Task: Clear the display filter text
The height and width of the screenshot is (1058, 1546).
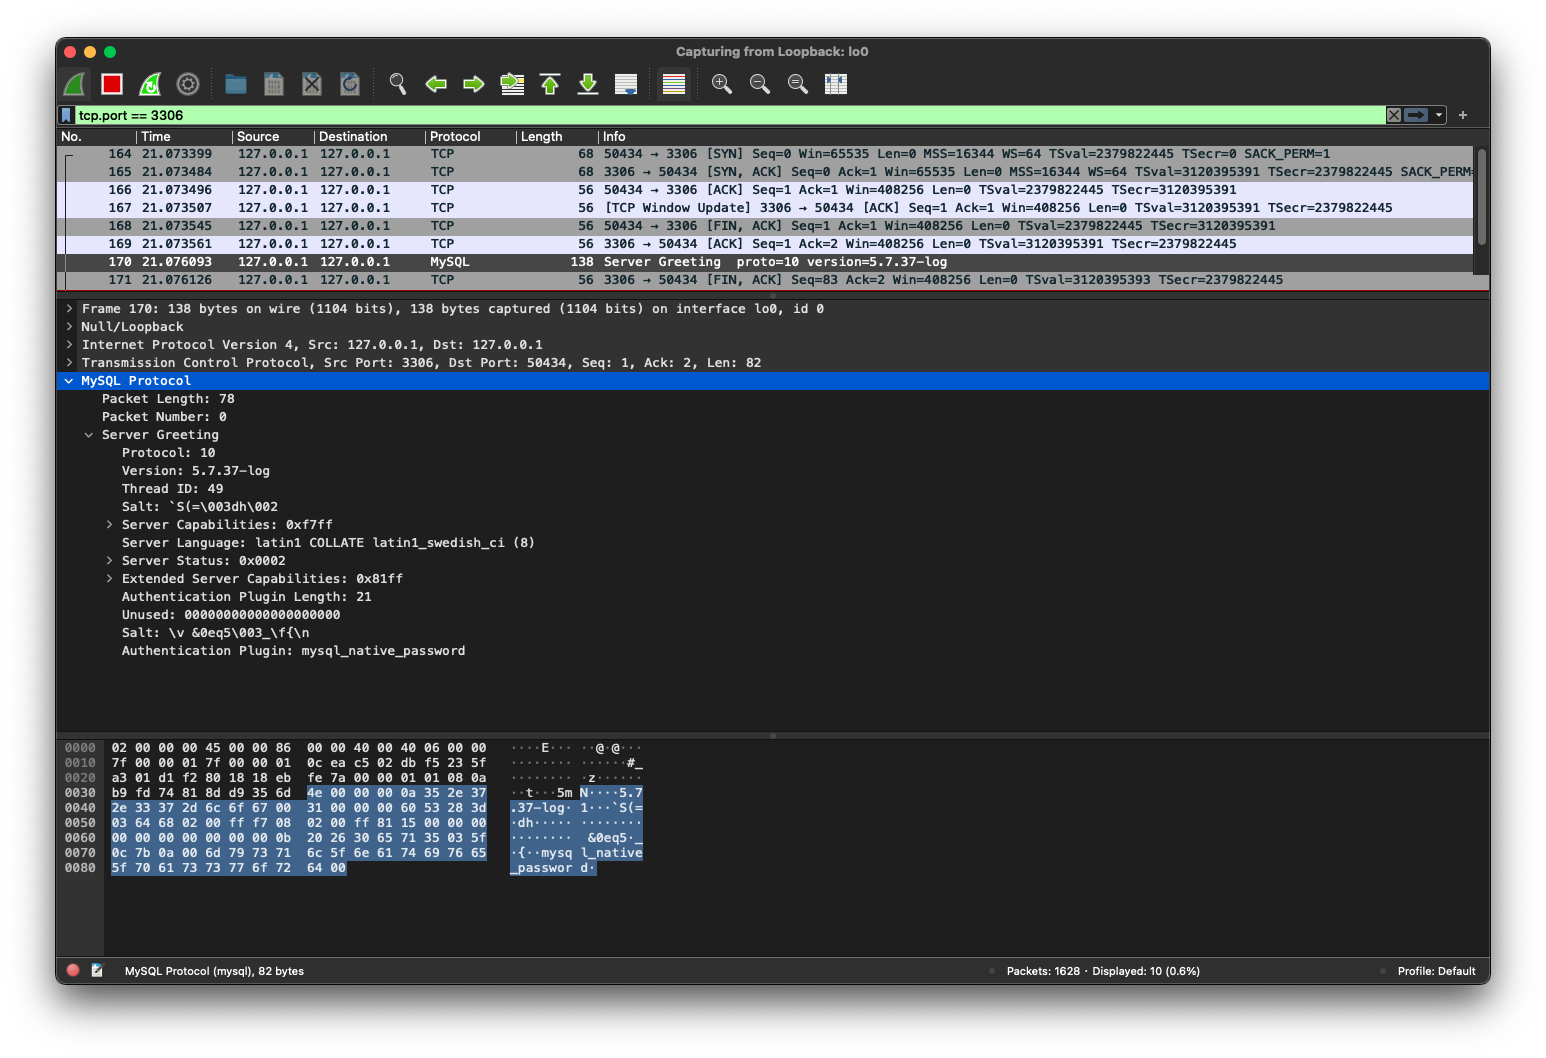Action: pyautogui.click(x=1394, y=115)
